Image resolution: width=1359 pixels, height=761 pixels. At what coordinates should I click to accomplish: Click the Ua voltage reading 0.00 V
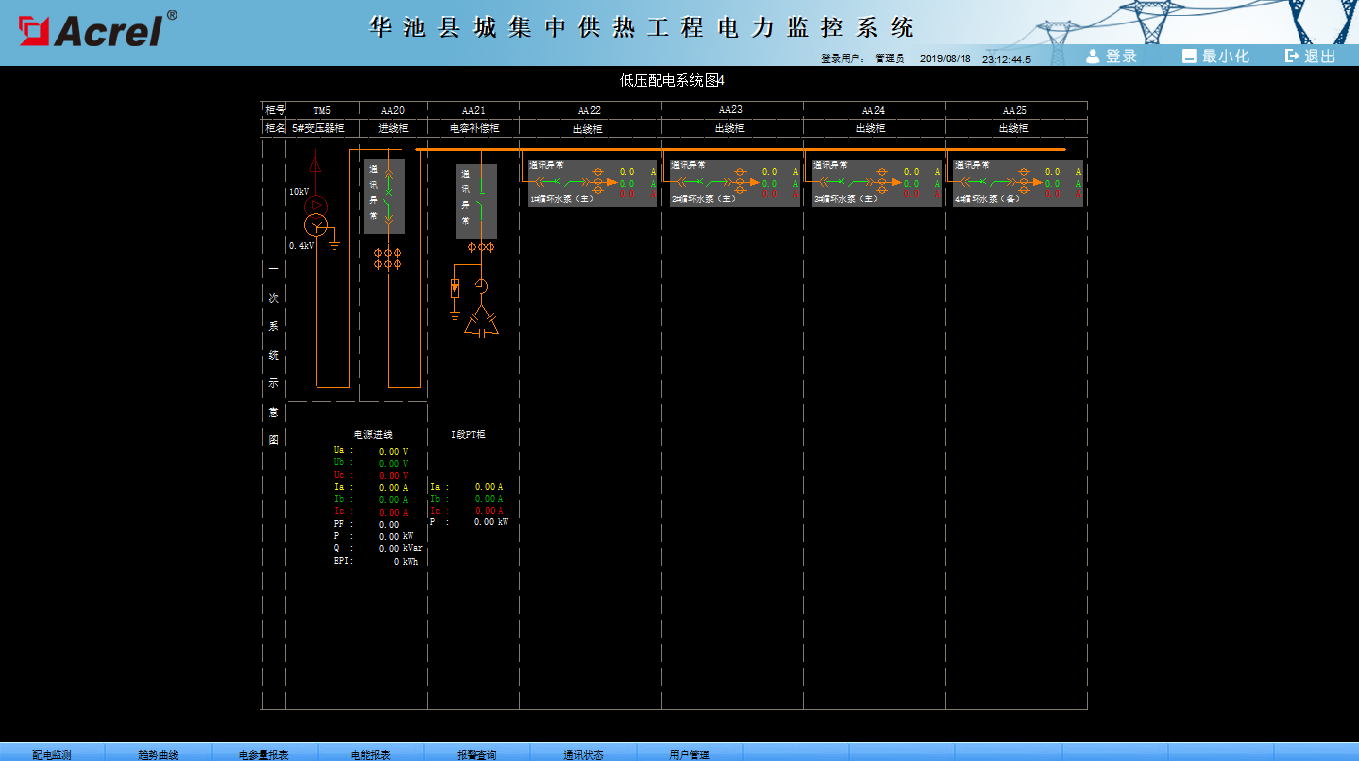pos(393,452)
